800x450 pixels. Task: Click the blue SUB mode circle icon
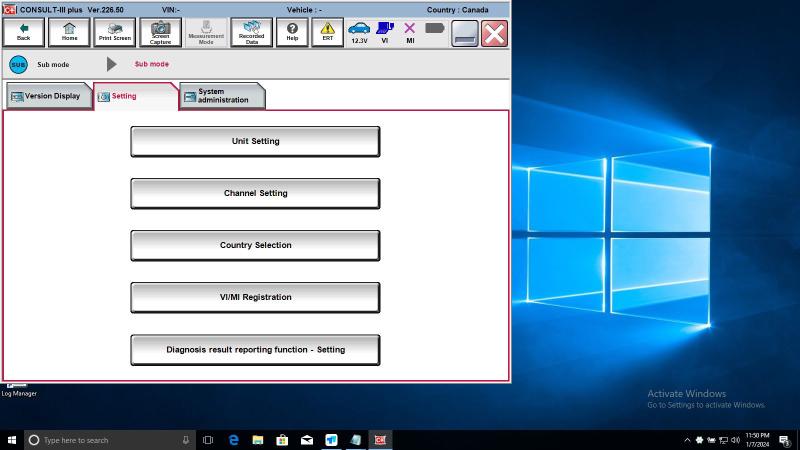coord(18,65)
